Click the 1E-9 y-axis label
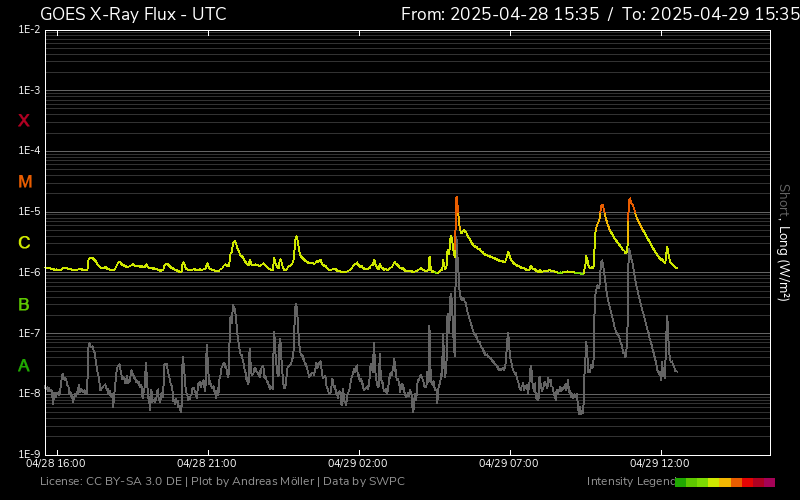 coord(29,454)
